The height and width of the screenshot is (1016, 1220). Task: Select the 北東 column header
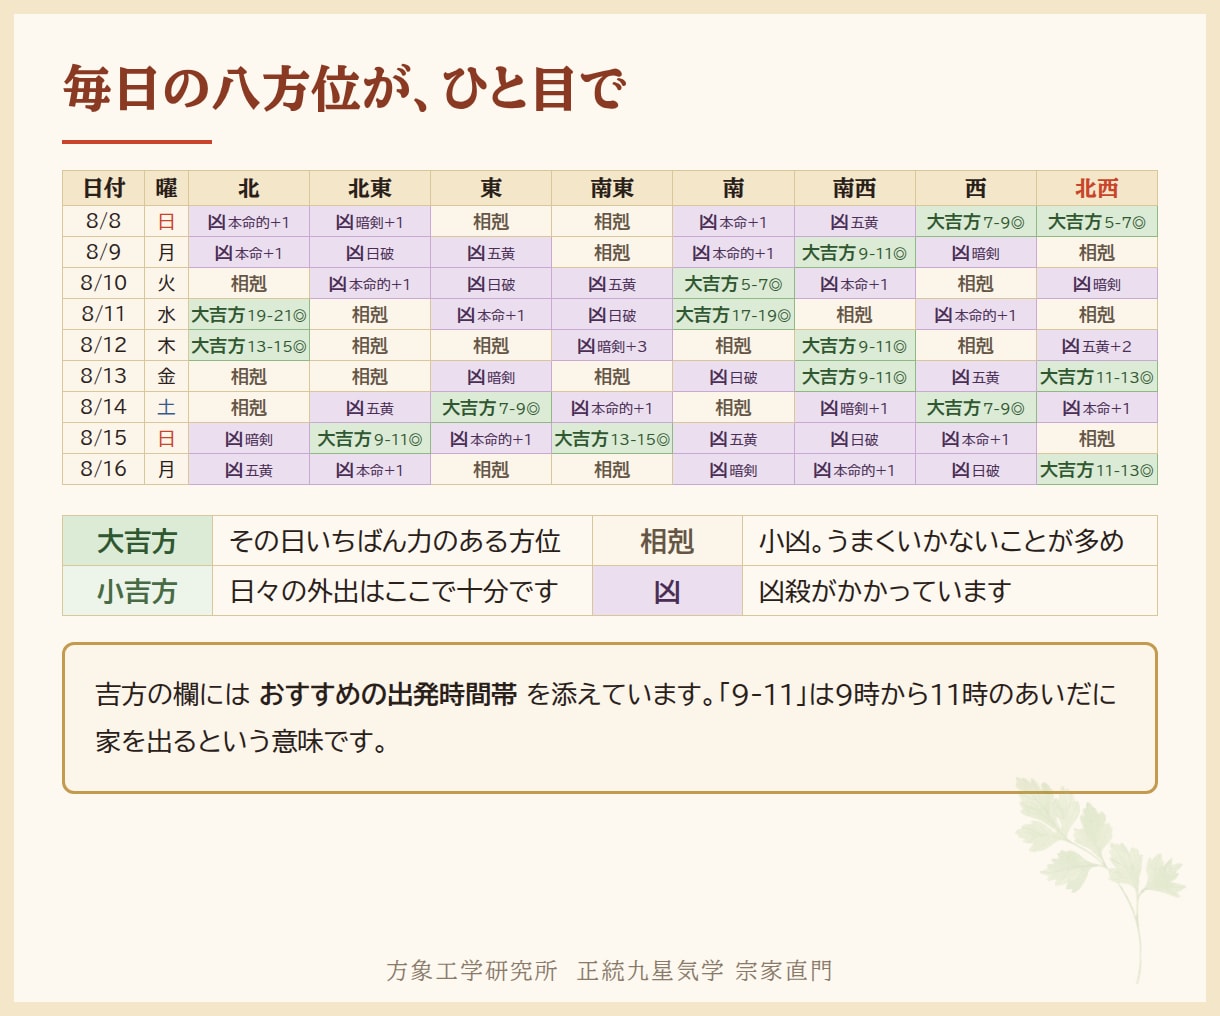[x=370, y=188]
